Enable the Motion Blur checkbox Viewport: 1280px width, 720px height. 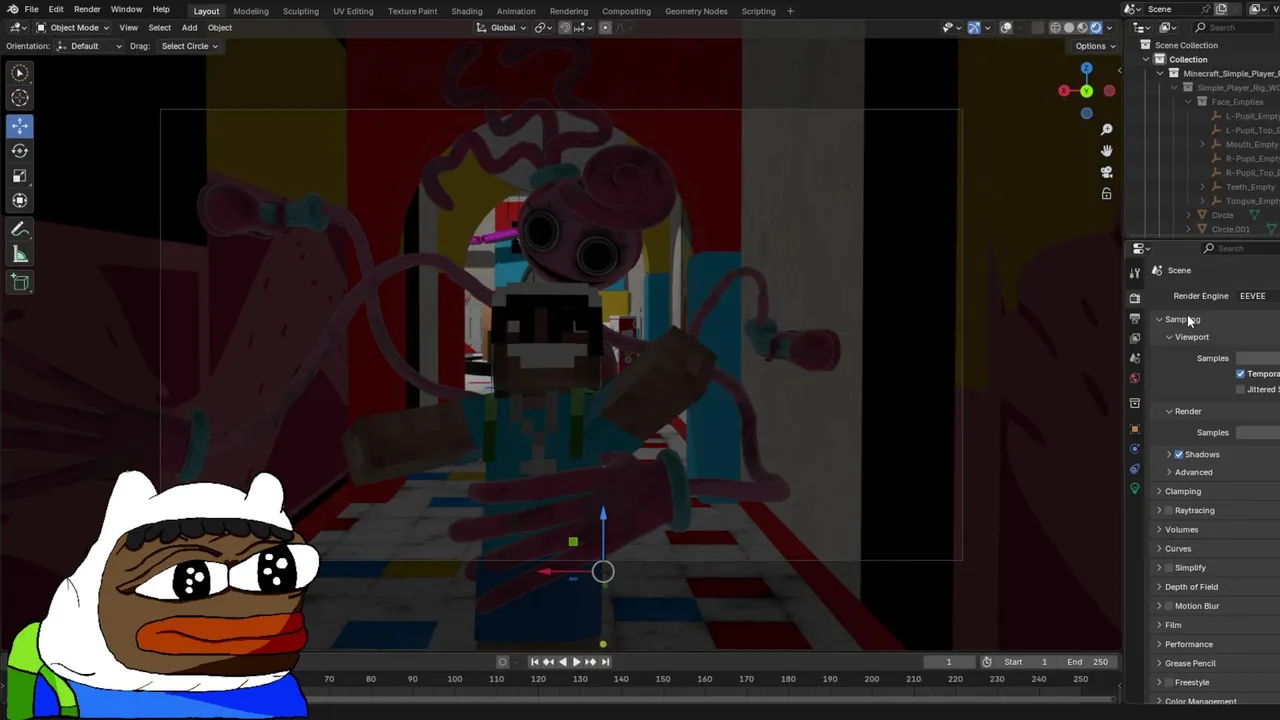[x=1169, y=606]
